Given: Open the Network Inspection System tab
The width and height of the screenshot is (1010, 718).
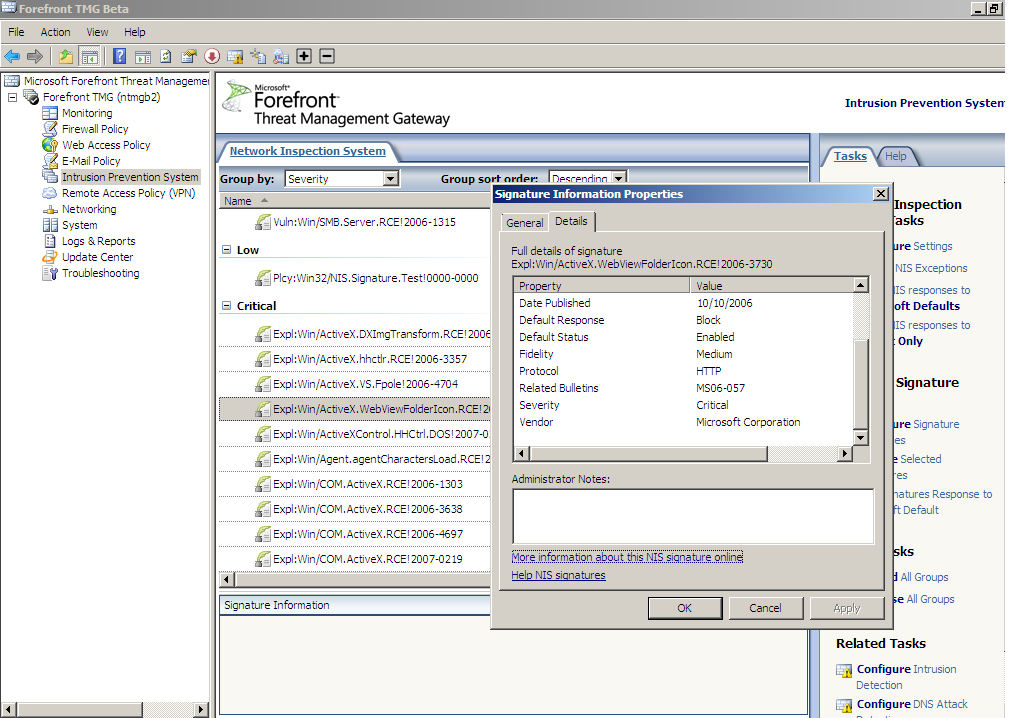Looking at the screenshot, I should click(308, 151).
